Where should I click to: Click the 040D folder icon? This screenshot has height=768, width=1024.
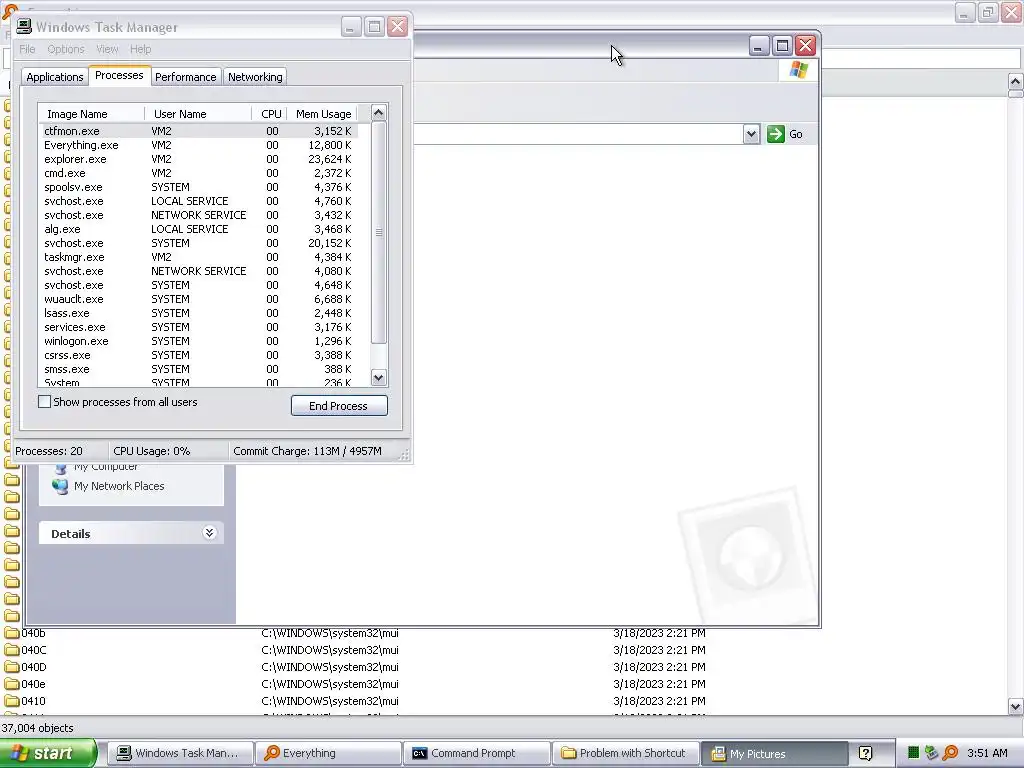coord(12,667)
